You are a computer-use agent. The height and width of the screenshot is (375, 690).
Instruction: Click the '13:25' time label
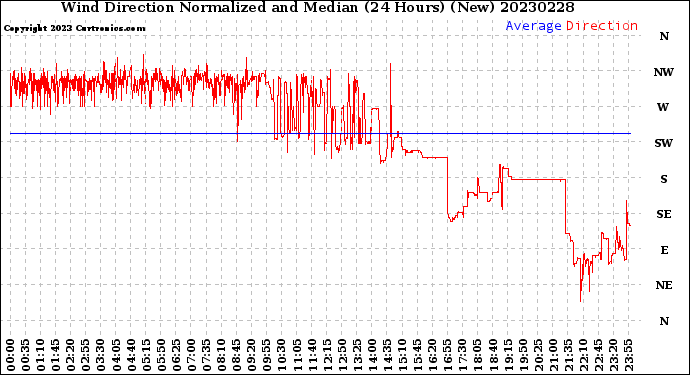(x=357, y=355)
